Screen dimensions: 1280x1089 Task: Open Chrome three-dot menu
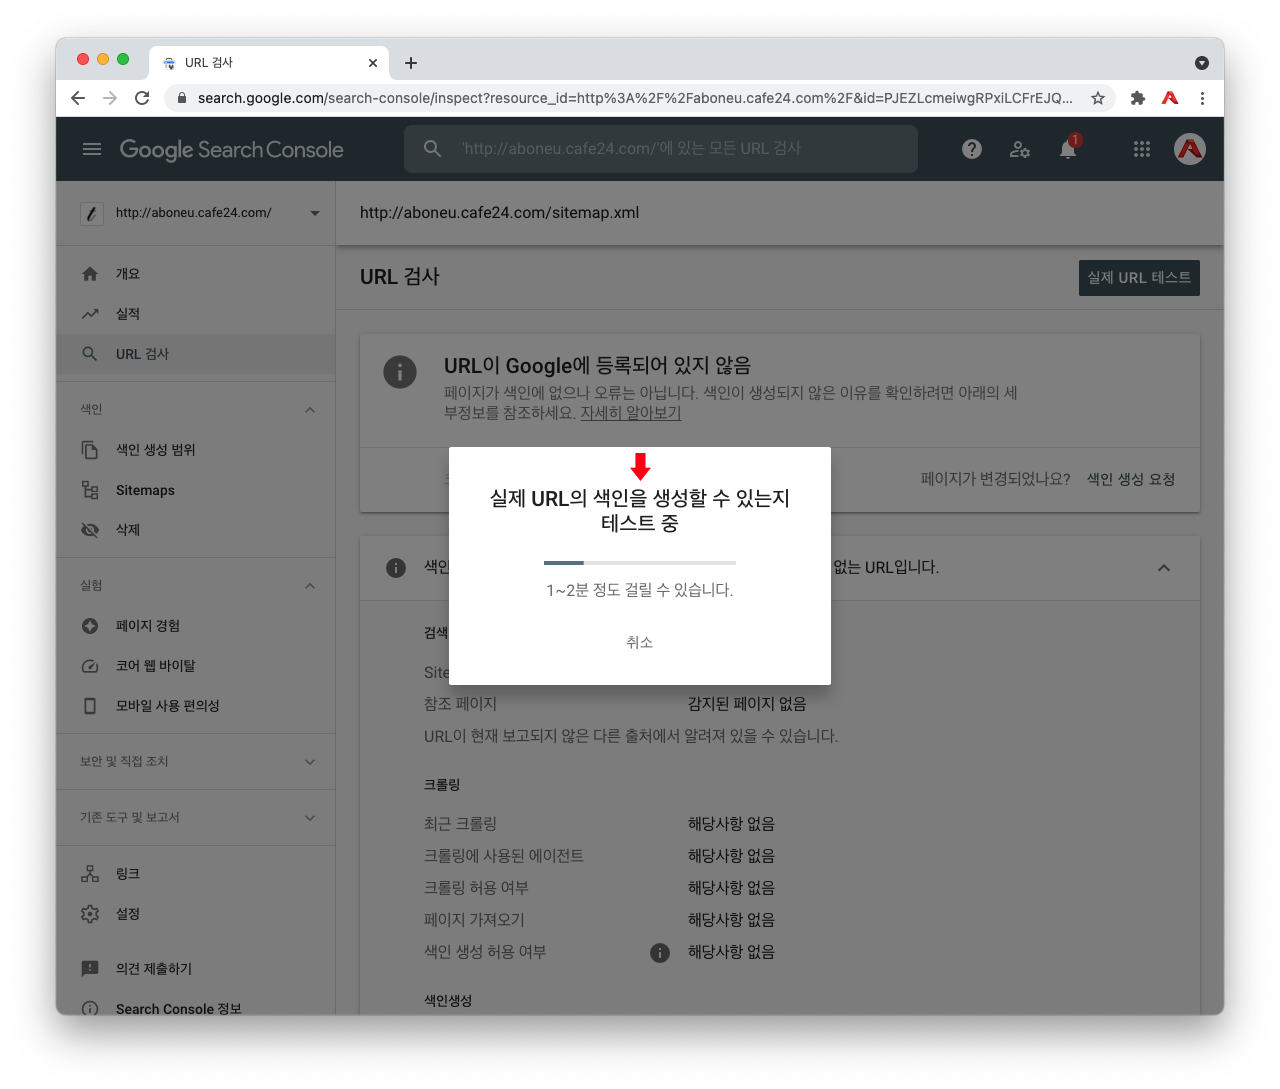(x=1202, y=98)
